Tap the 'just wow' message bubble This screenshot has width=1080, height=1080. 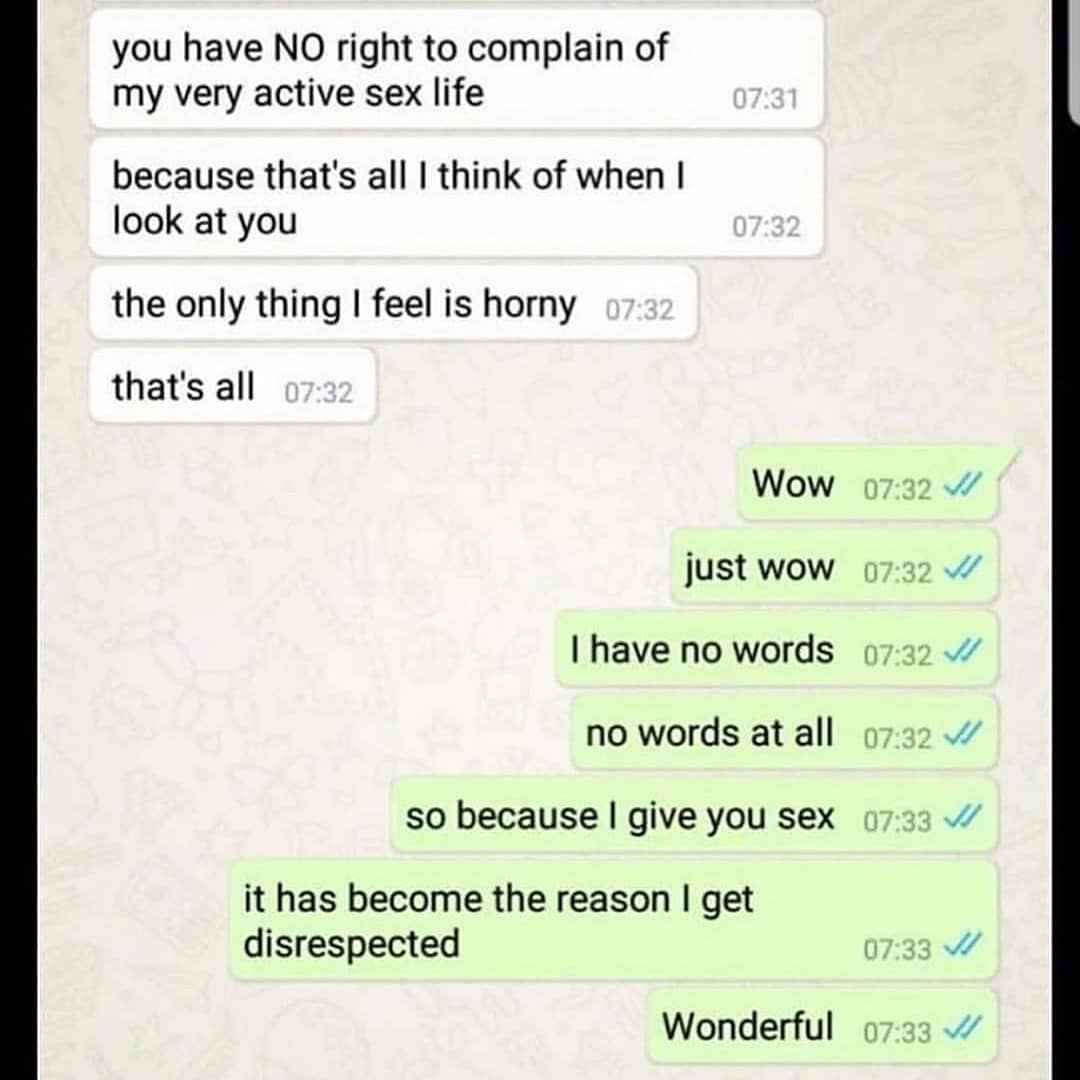point(835,567)
